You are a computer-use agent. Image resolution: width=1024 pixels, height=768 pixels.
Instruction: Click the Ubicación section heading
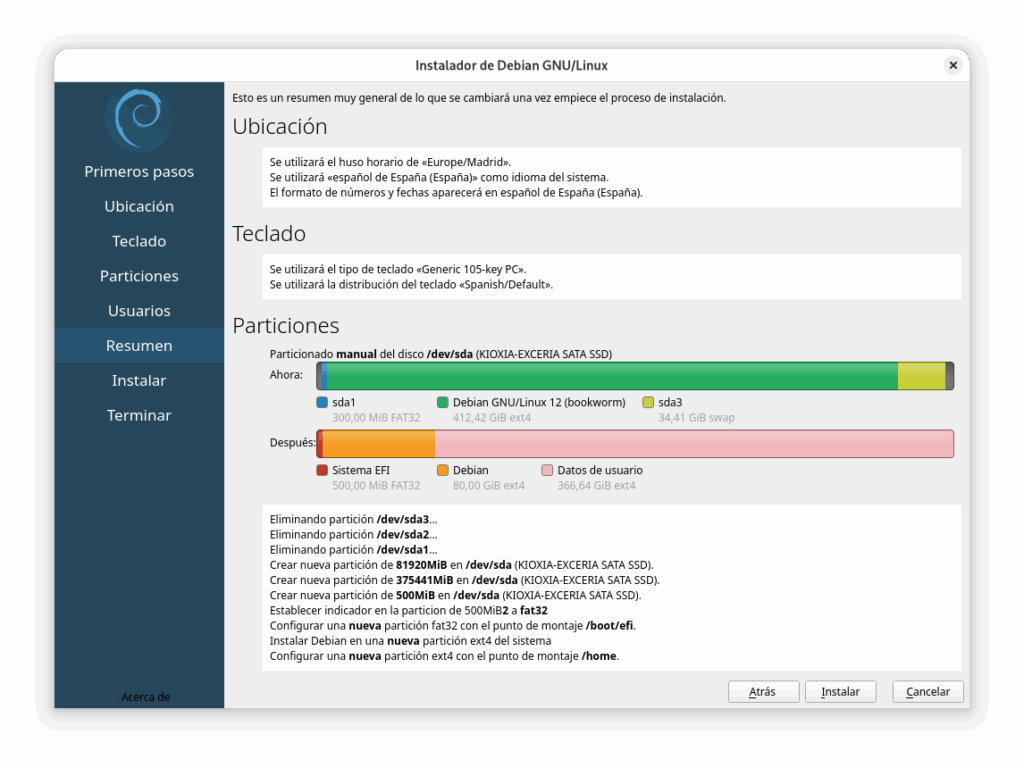[280, 127]
